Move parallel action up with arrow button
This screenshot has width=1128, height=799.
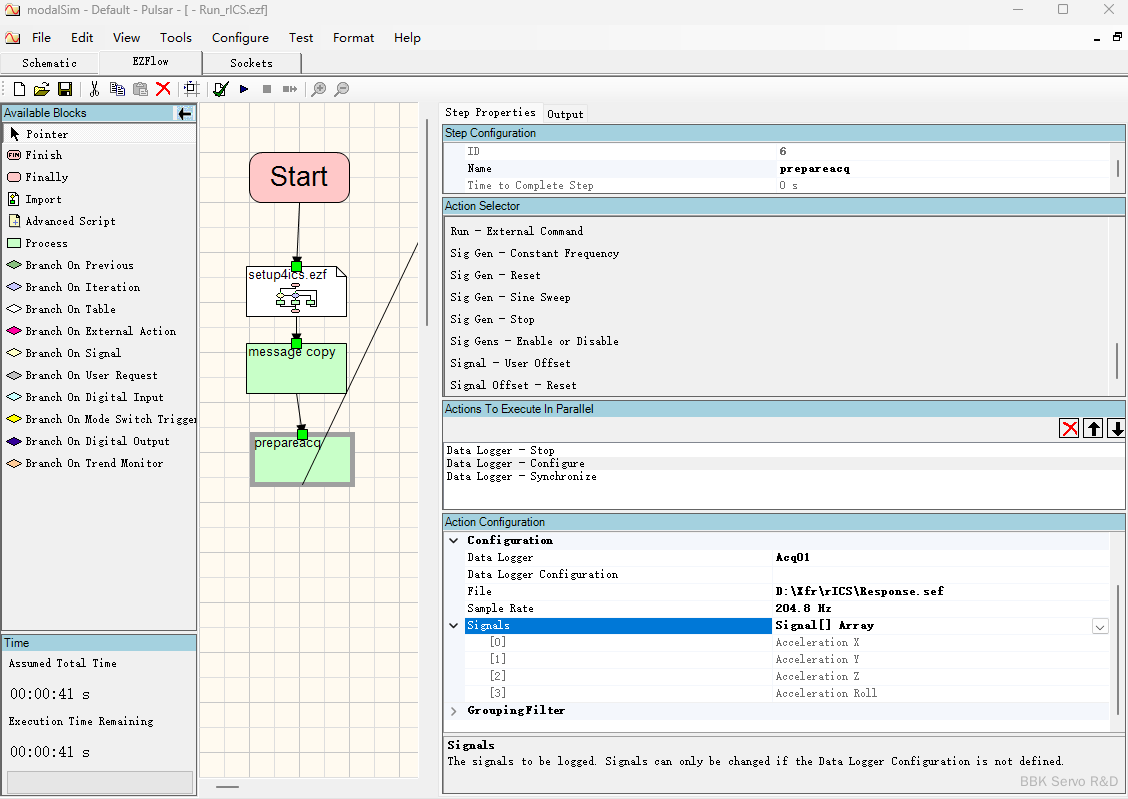[1093, 428]
